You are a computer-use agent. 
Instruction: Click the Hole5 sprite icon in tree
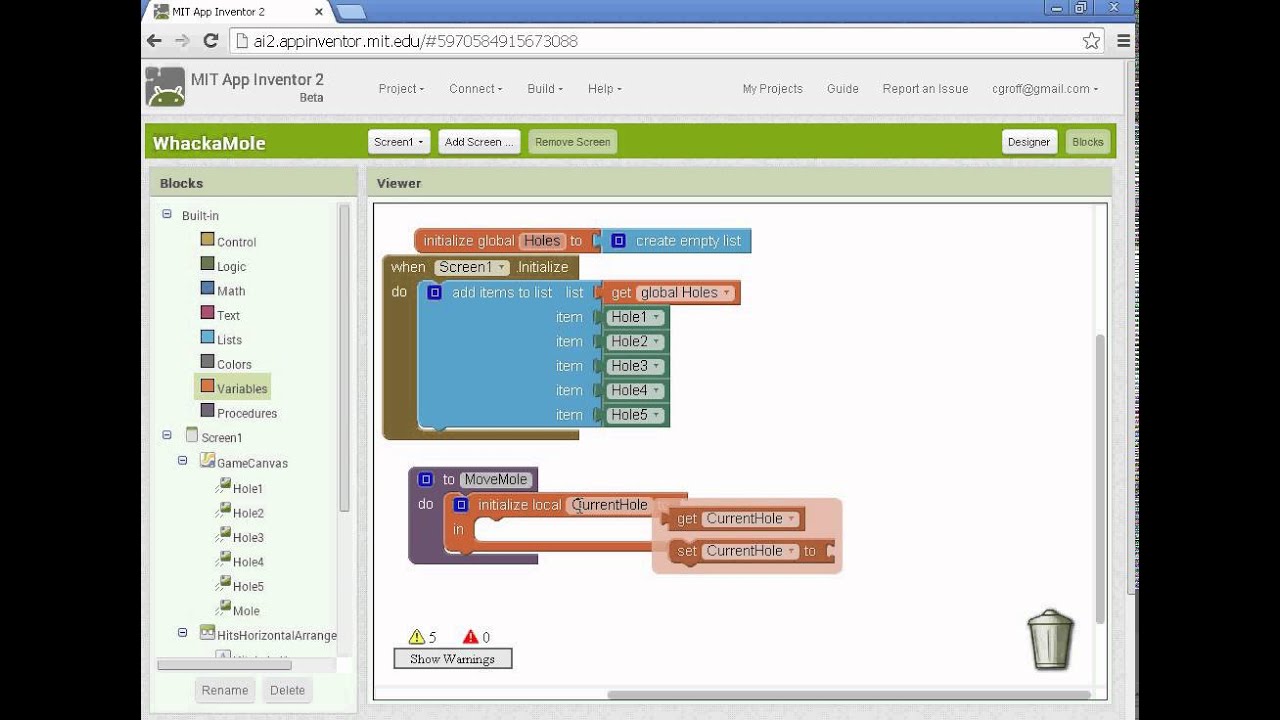[x=224, y=584]
